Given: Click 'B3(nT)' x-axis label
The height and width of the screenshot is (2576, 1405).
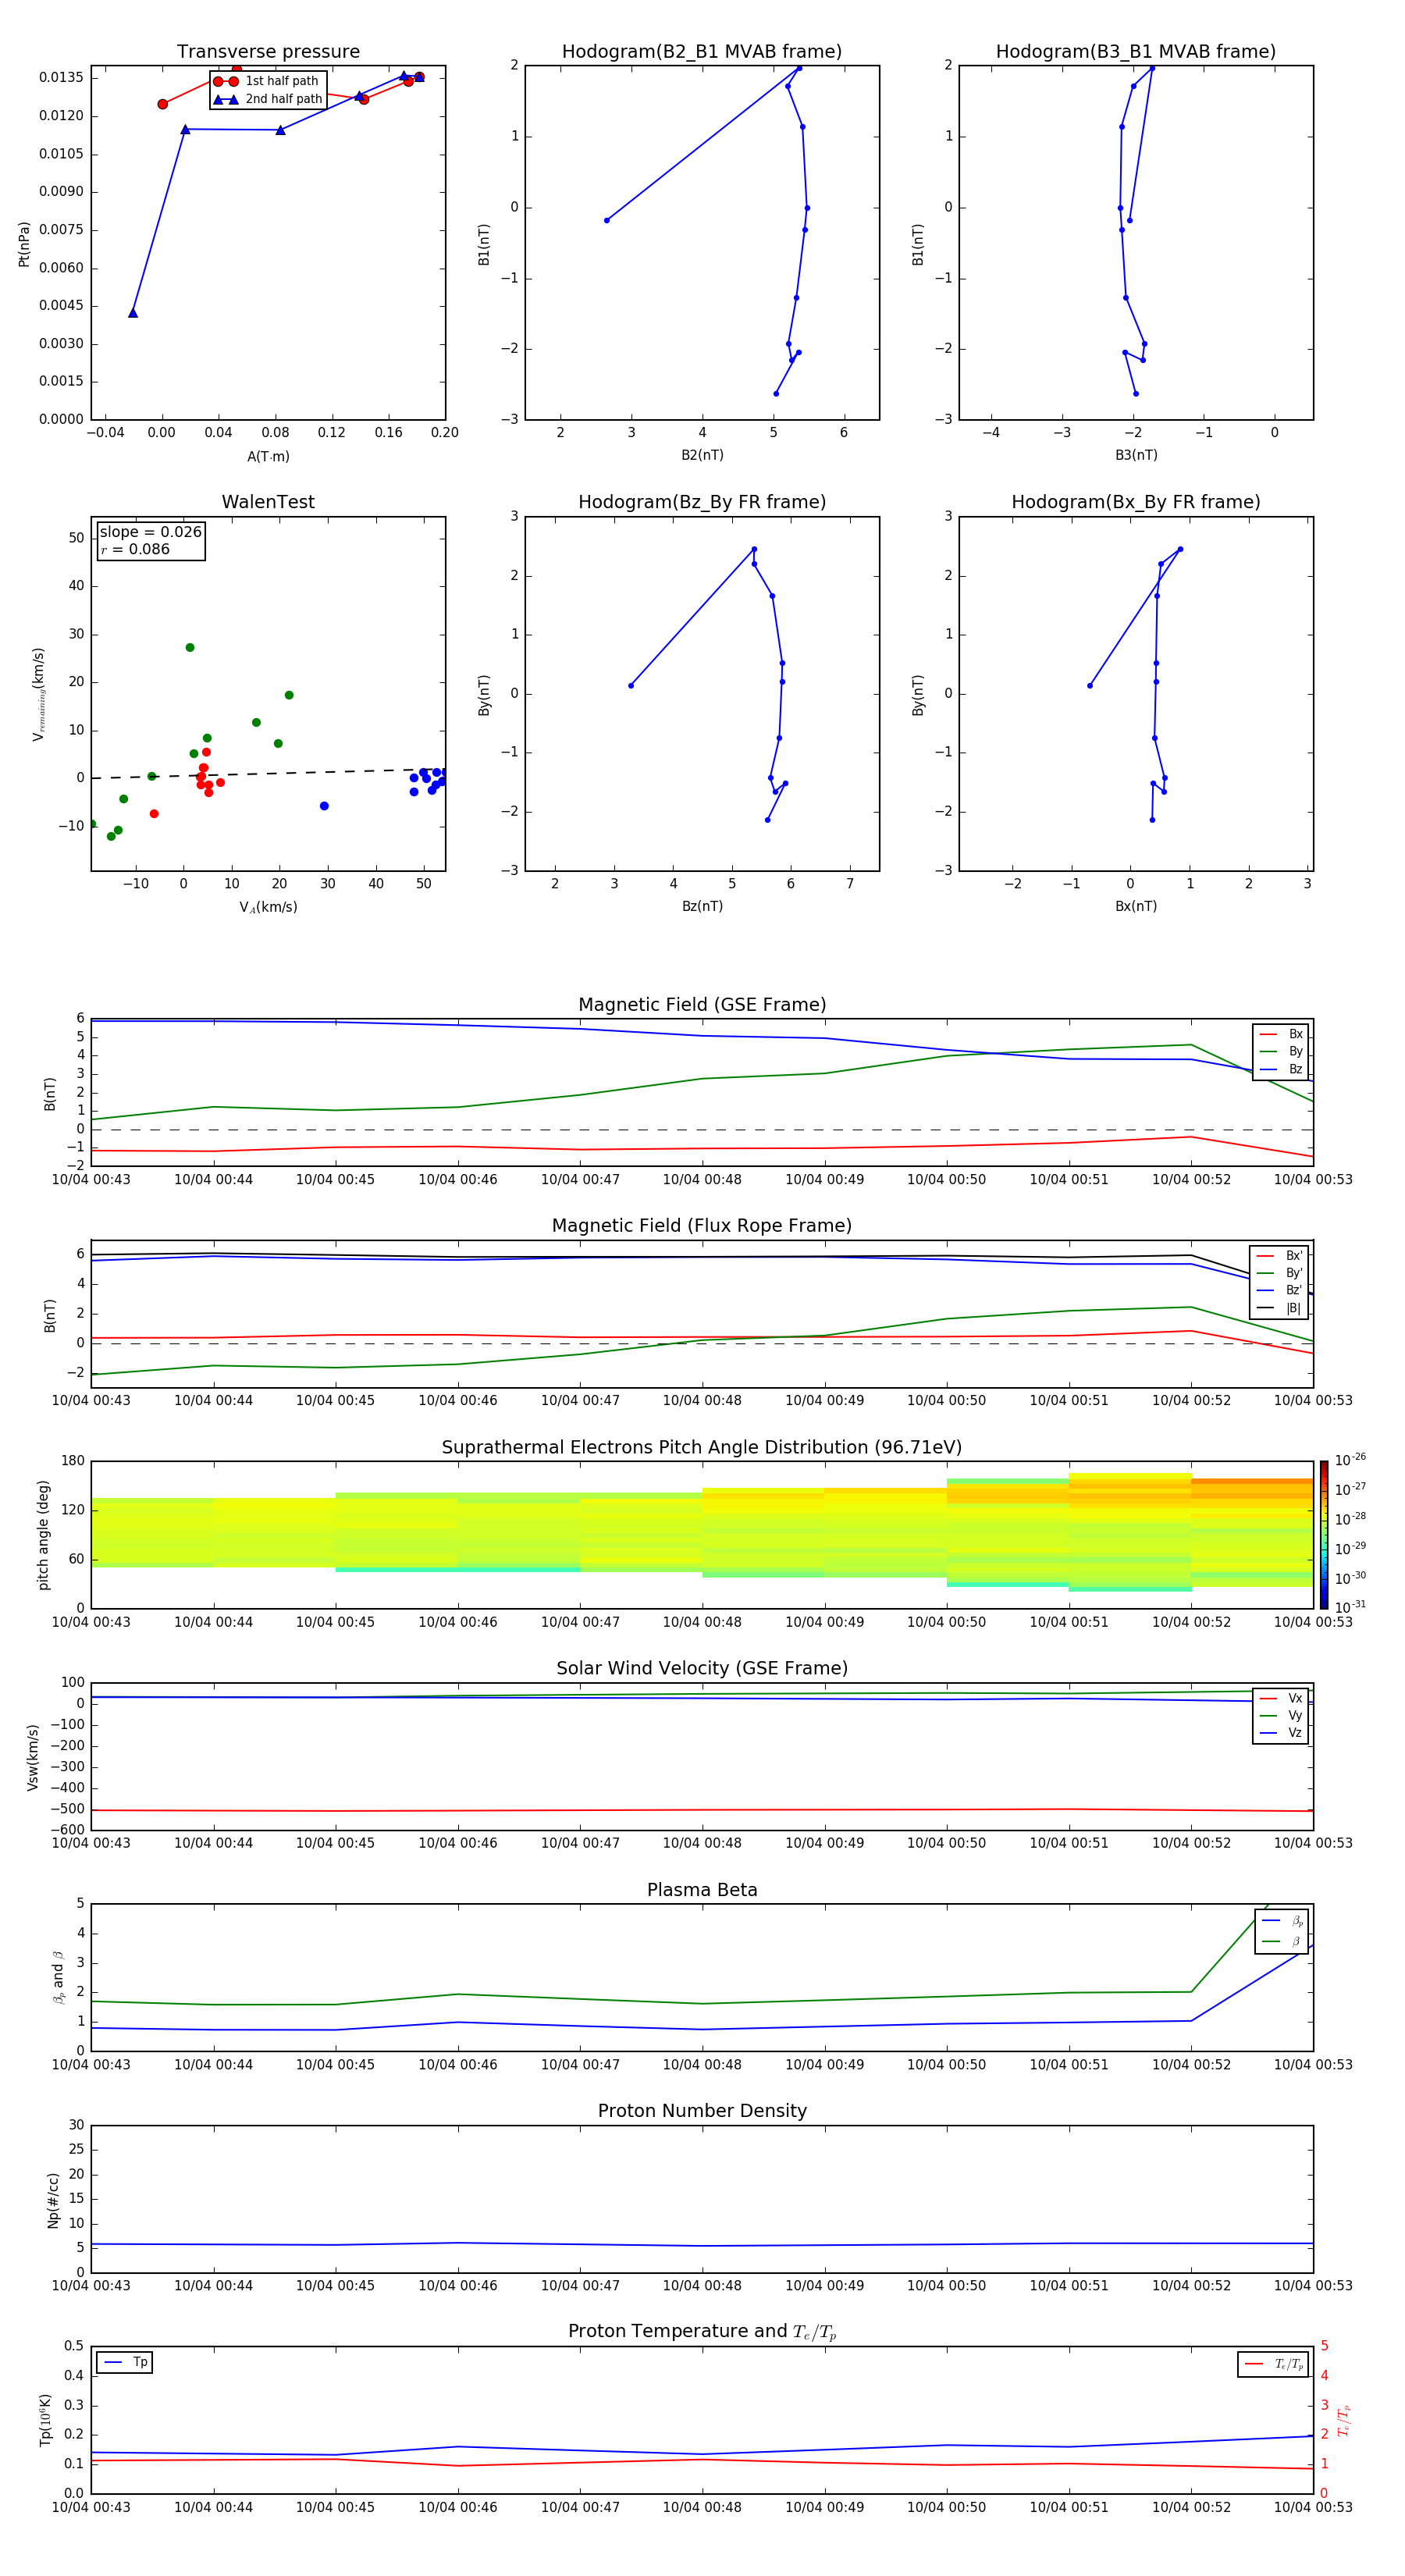Looking at the screenshot, I should point(1136,455).
